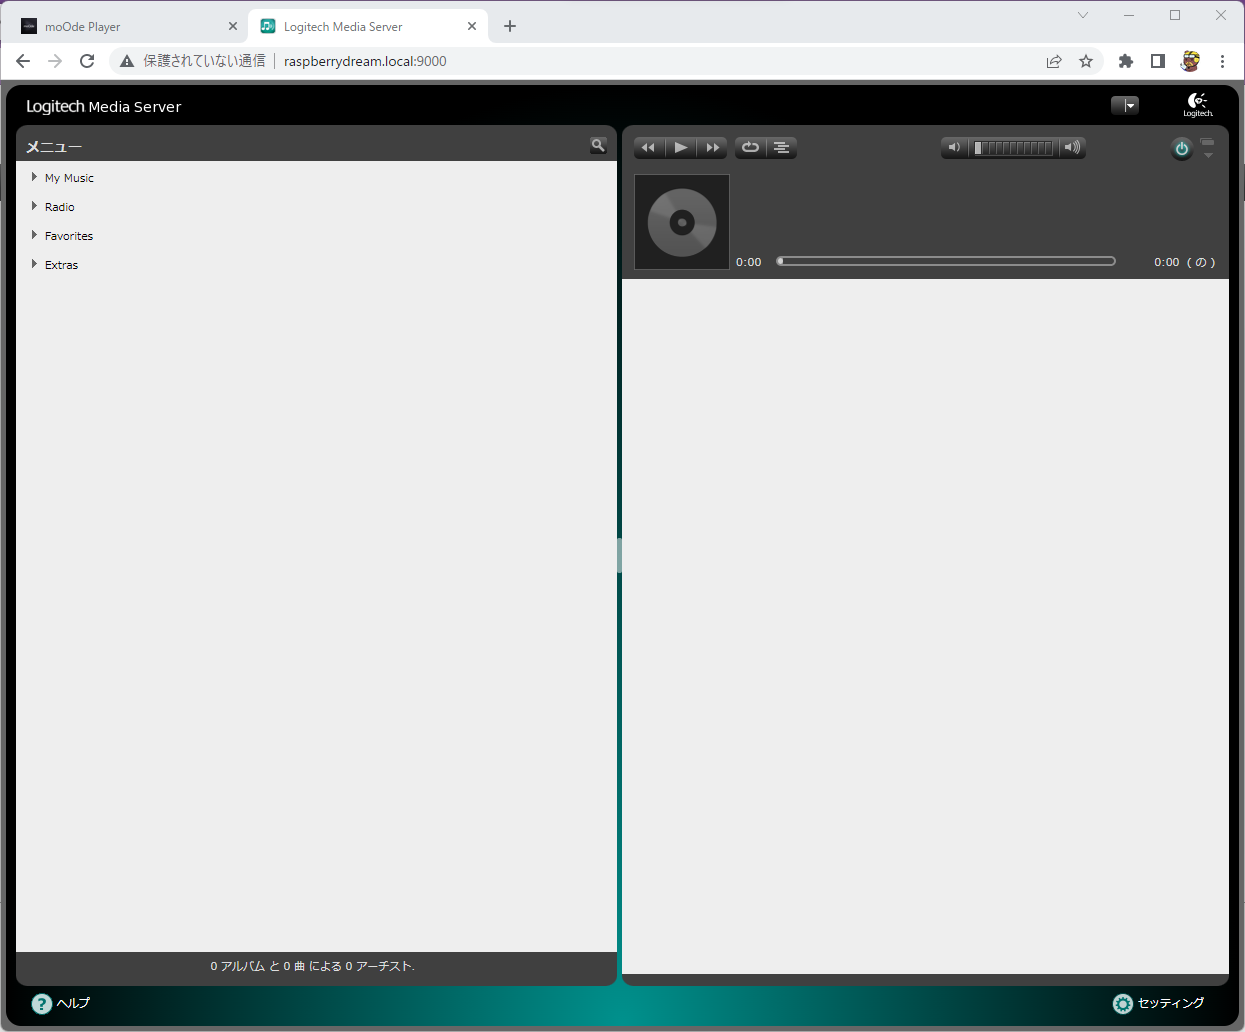Toggle shuffle playlist button
Viewport: 1245px width, 1032px height.
[x=782, y=148]
